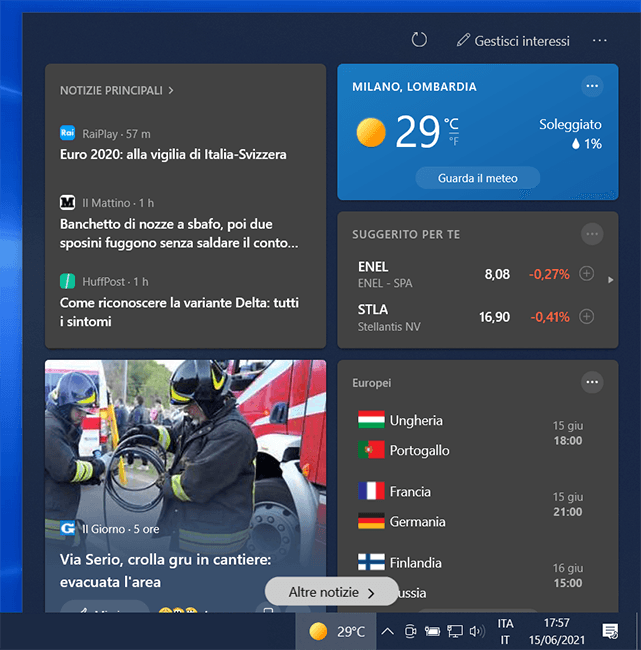Open Suggerito per te card options
This screenshot has width=641, height=650.
pos(592,234)
